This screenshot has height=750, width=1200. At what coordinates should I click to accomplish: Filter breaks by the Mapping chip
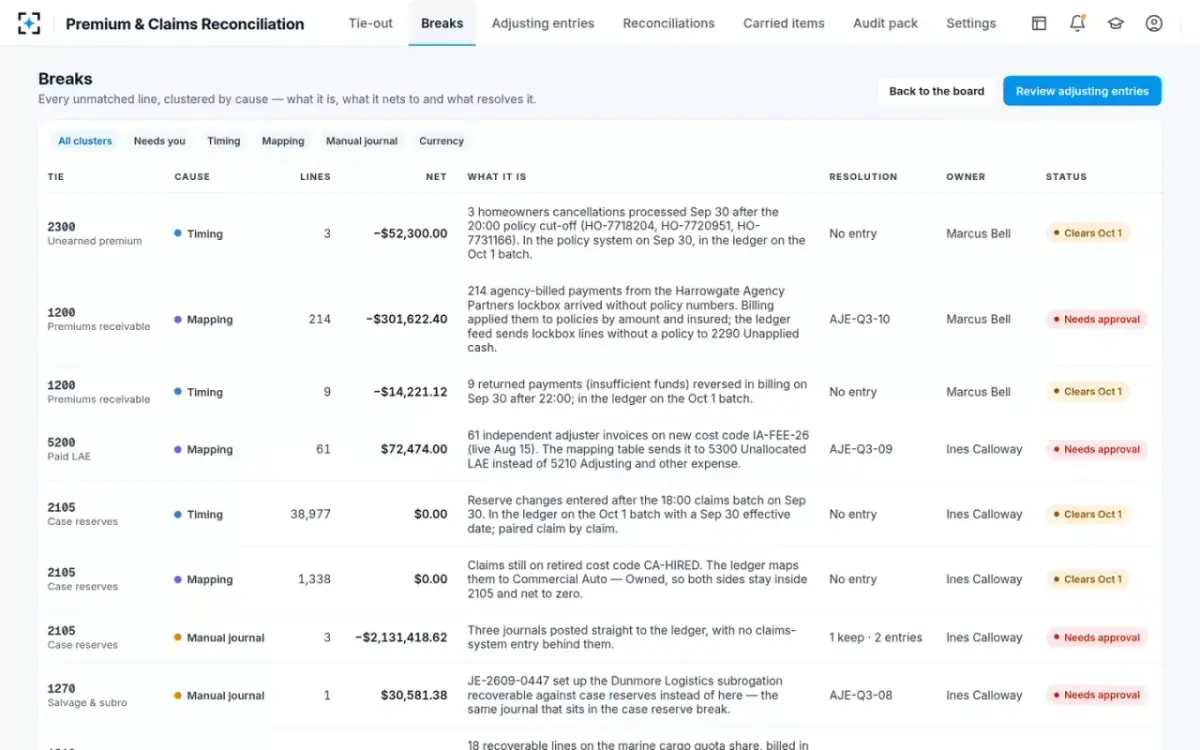pos(283,141)
